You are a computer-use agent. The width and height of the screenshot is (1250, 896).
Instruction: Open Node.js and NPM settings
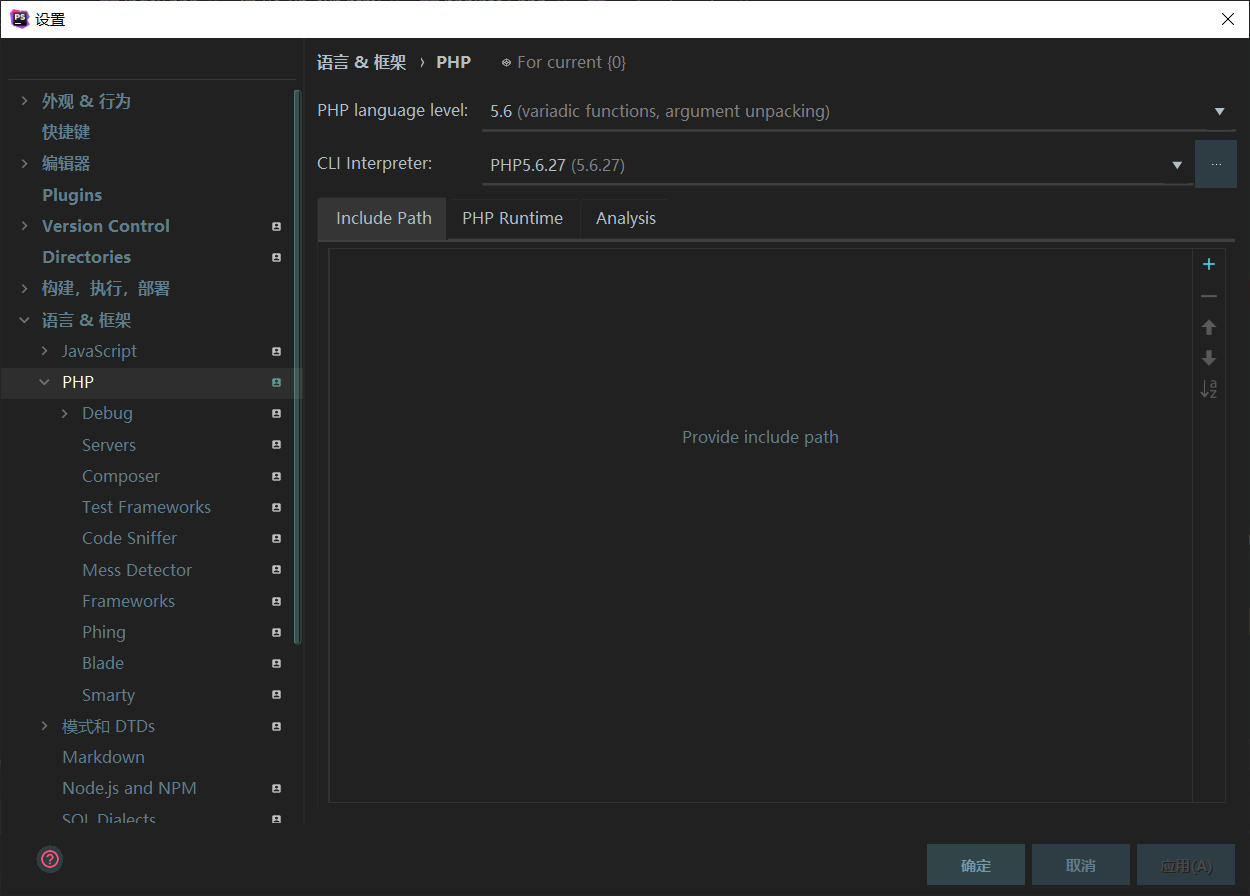click(129, 788)
